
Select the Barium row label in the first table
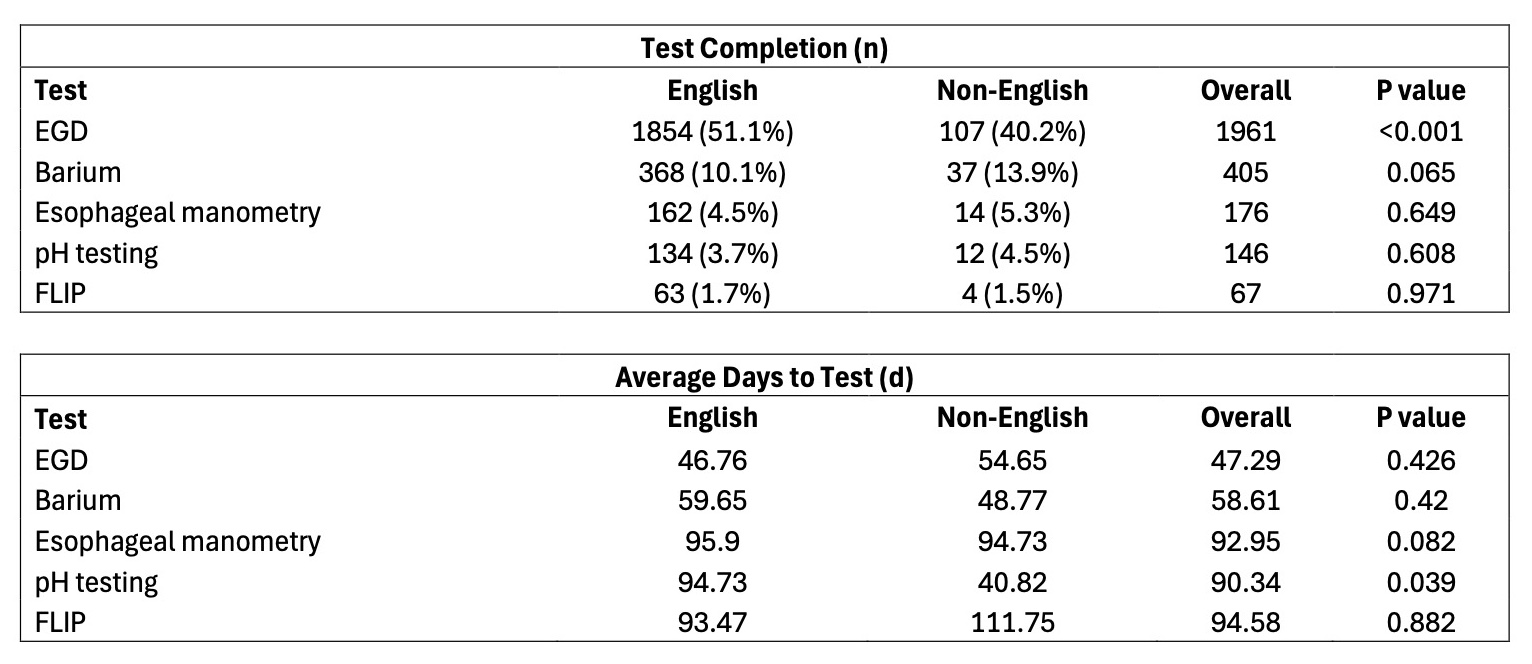coord(78,172)
